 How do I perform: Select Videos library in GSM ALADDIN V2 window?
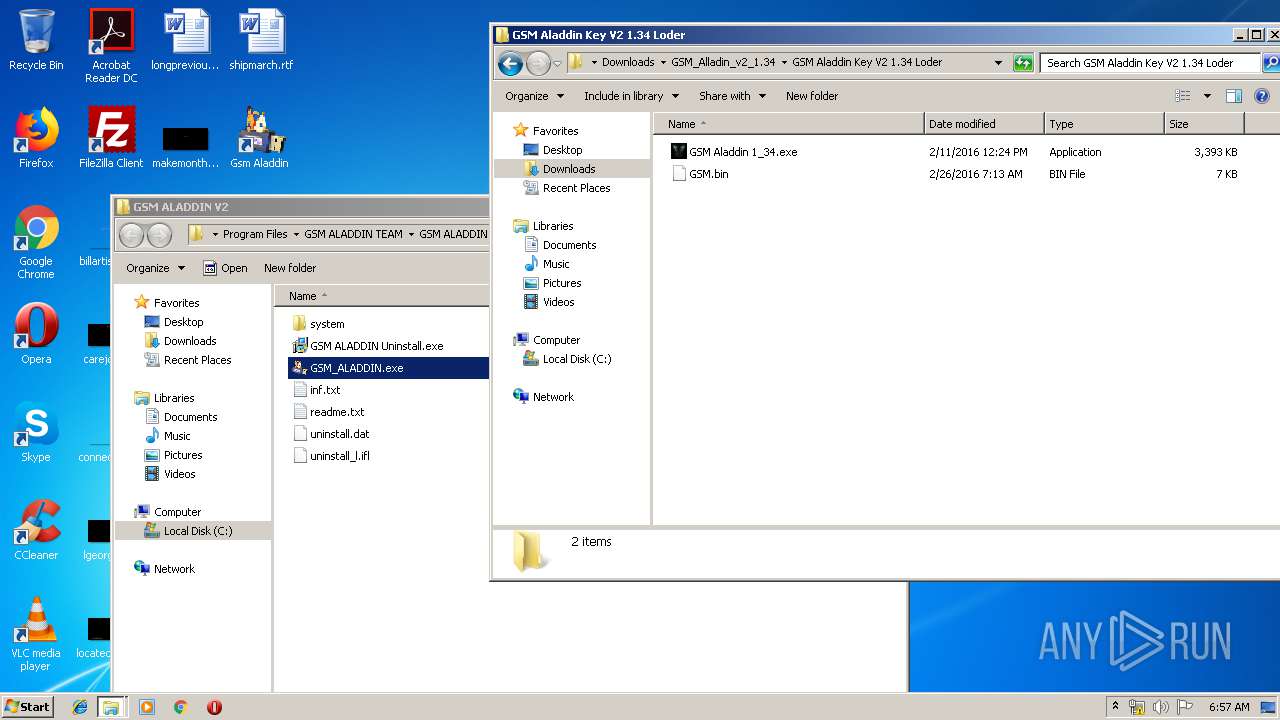click(180, 474)
